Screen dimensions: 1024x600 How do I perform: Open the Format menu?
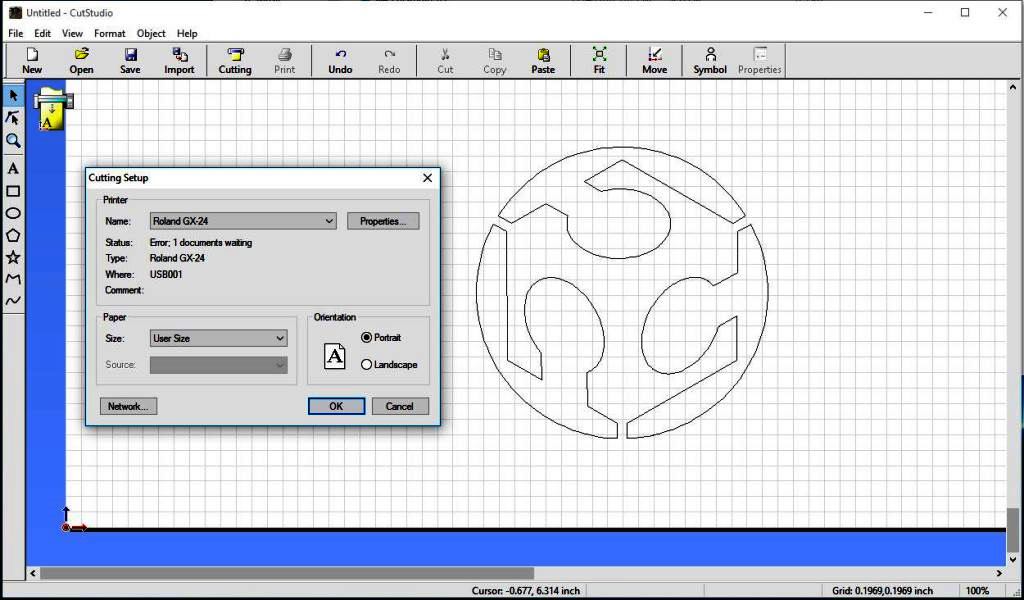pos(109,33)
